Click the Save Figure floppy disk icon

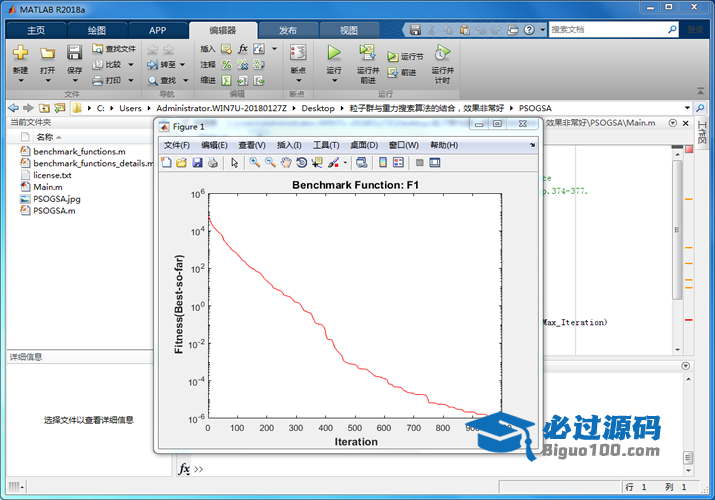pos(197,162)
